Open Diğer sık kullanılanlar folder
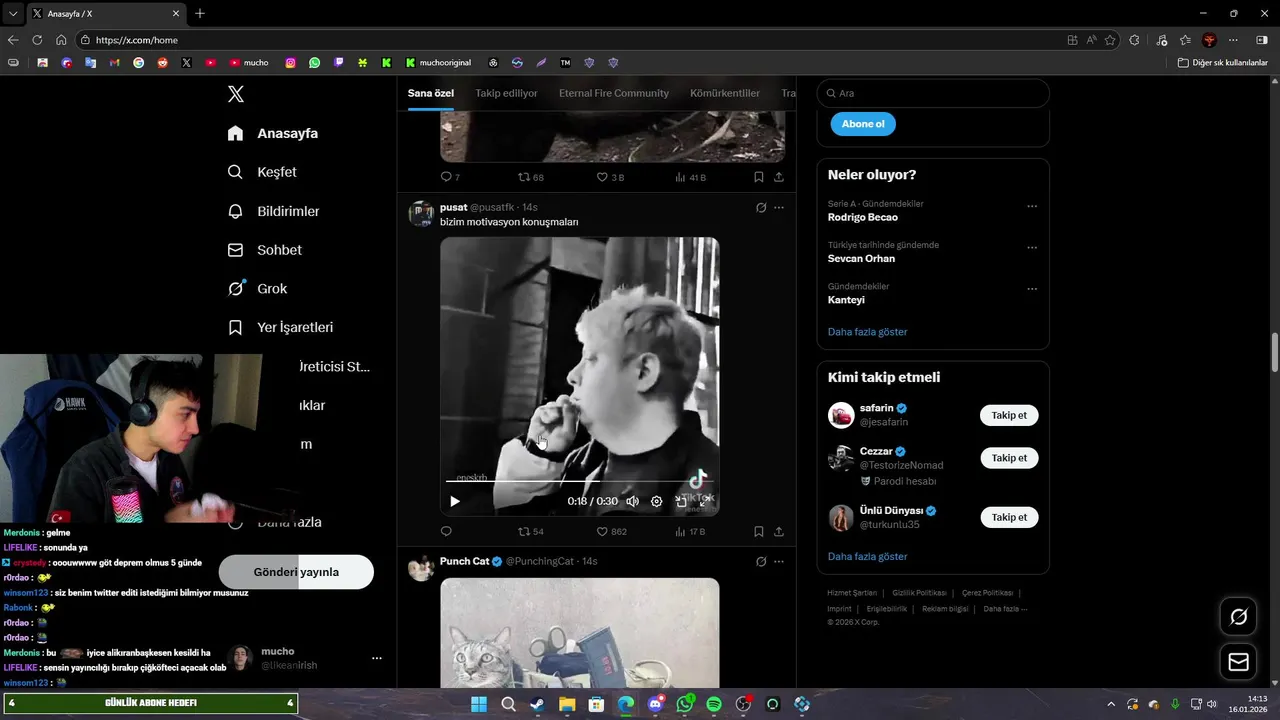1280x720 pixels. click(x=1223, y=62)
